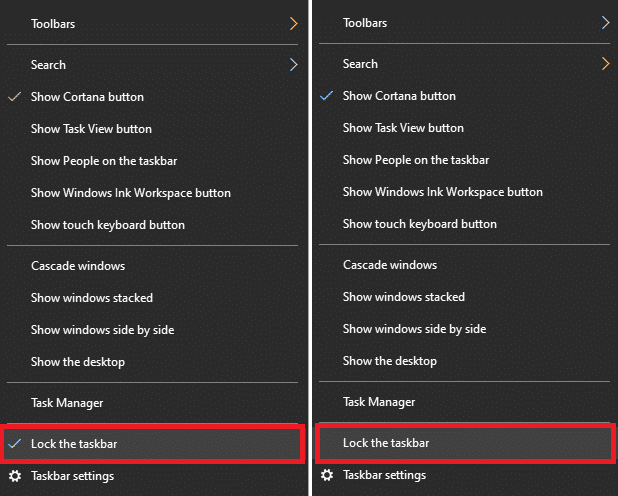This screenshot has width=618, height=496.
Task: Choose Show People on the taskbar in the right menu
Action: coord(416,160)
